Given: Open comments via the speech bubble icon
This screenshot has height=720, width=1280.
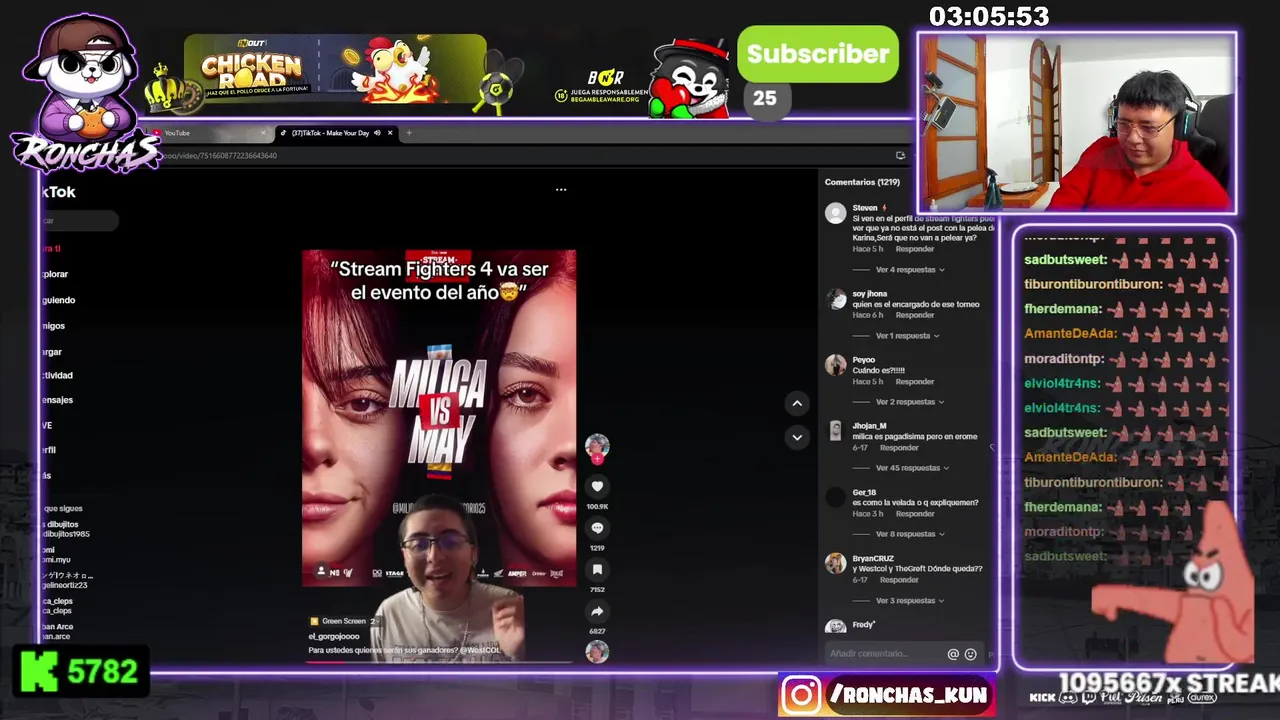Looking at the screenshot, I should point(597,528).
